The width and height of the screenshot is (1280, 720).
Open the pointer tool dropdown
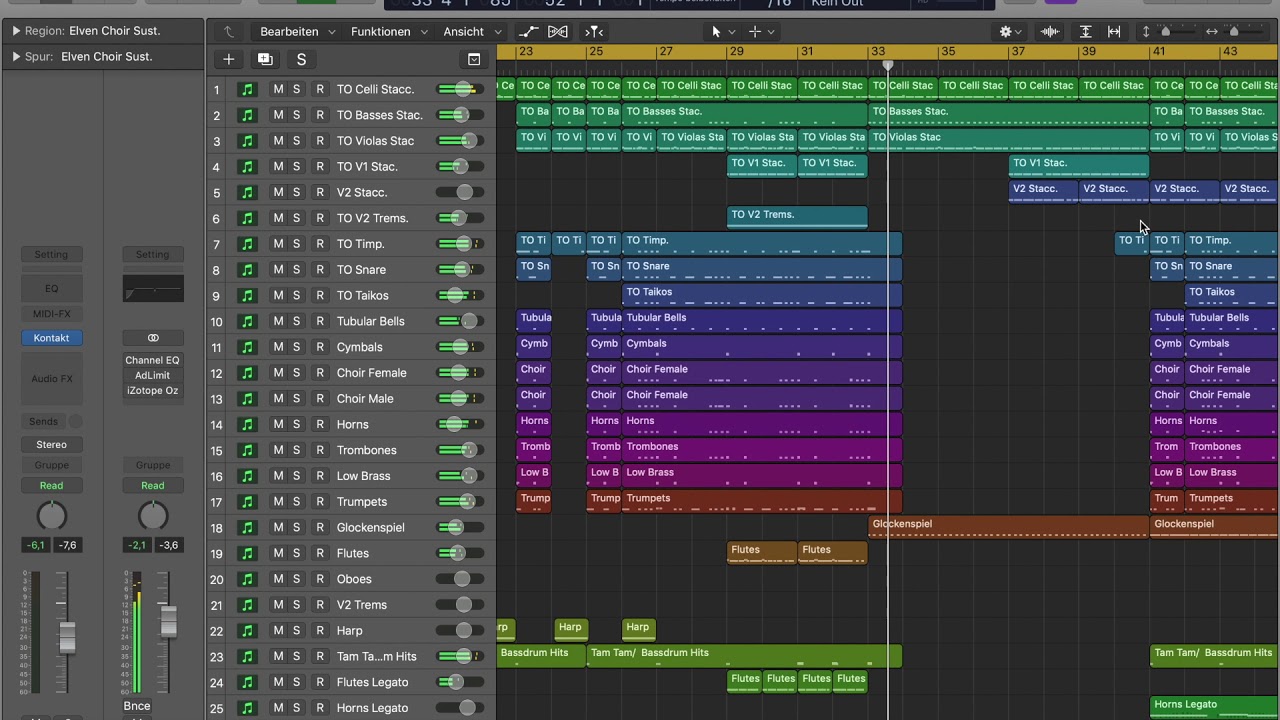pyautogui.click(x=722, y=31)
